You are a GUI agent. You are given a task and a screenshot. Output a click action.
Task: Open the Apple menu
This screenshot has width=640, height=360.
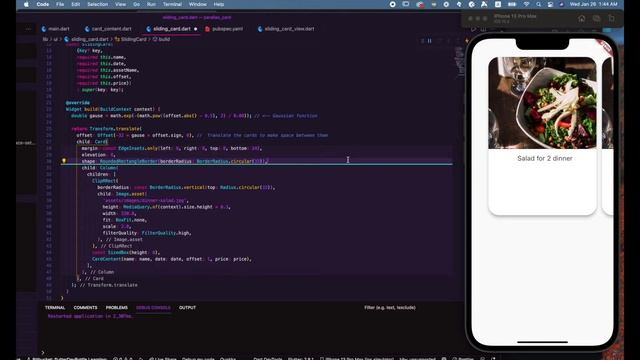tap(26, 4)
